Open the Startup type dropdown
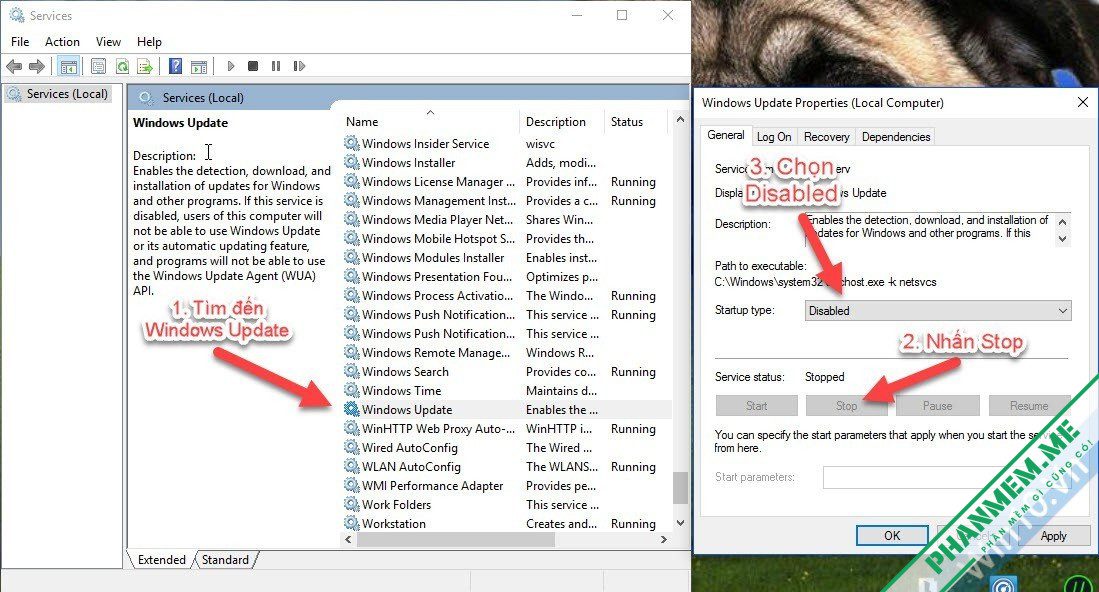Viewport: 1099px width, 592px height. 938,310
